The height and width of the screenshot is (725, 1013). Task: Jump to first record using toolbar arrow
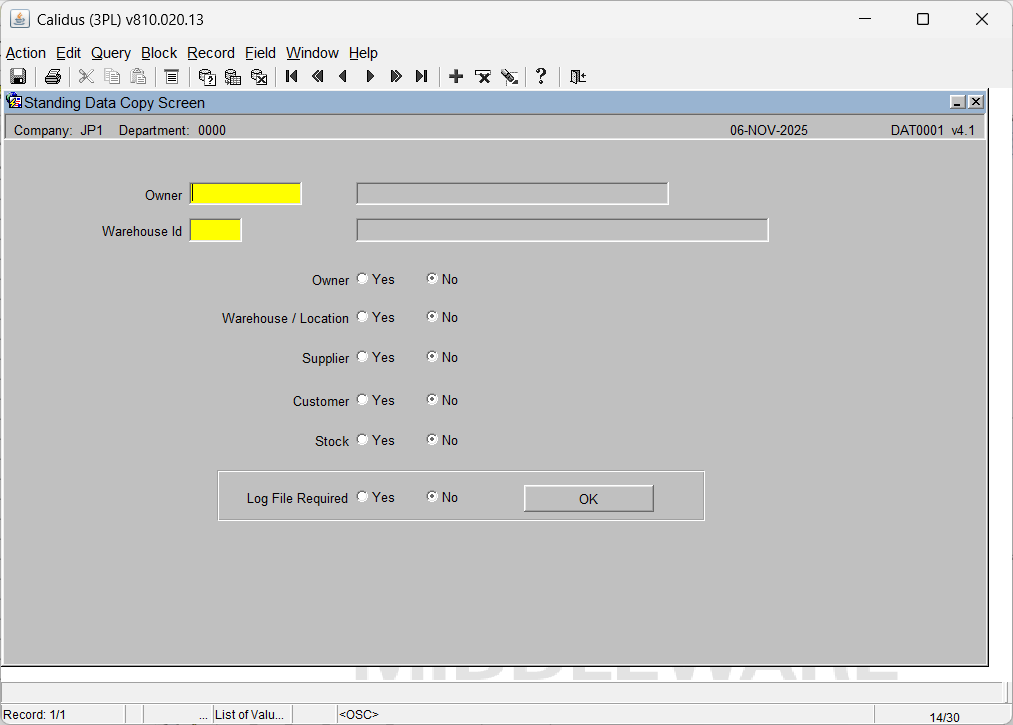click(x=292, y=77)
